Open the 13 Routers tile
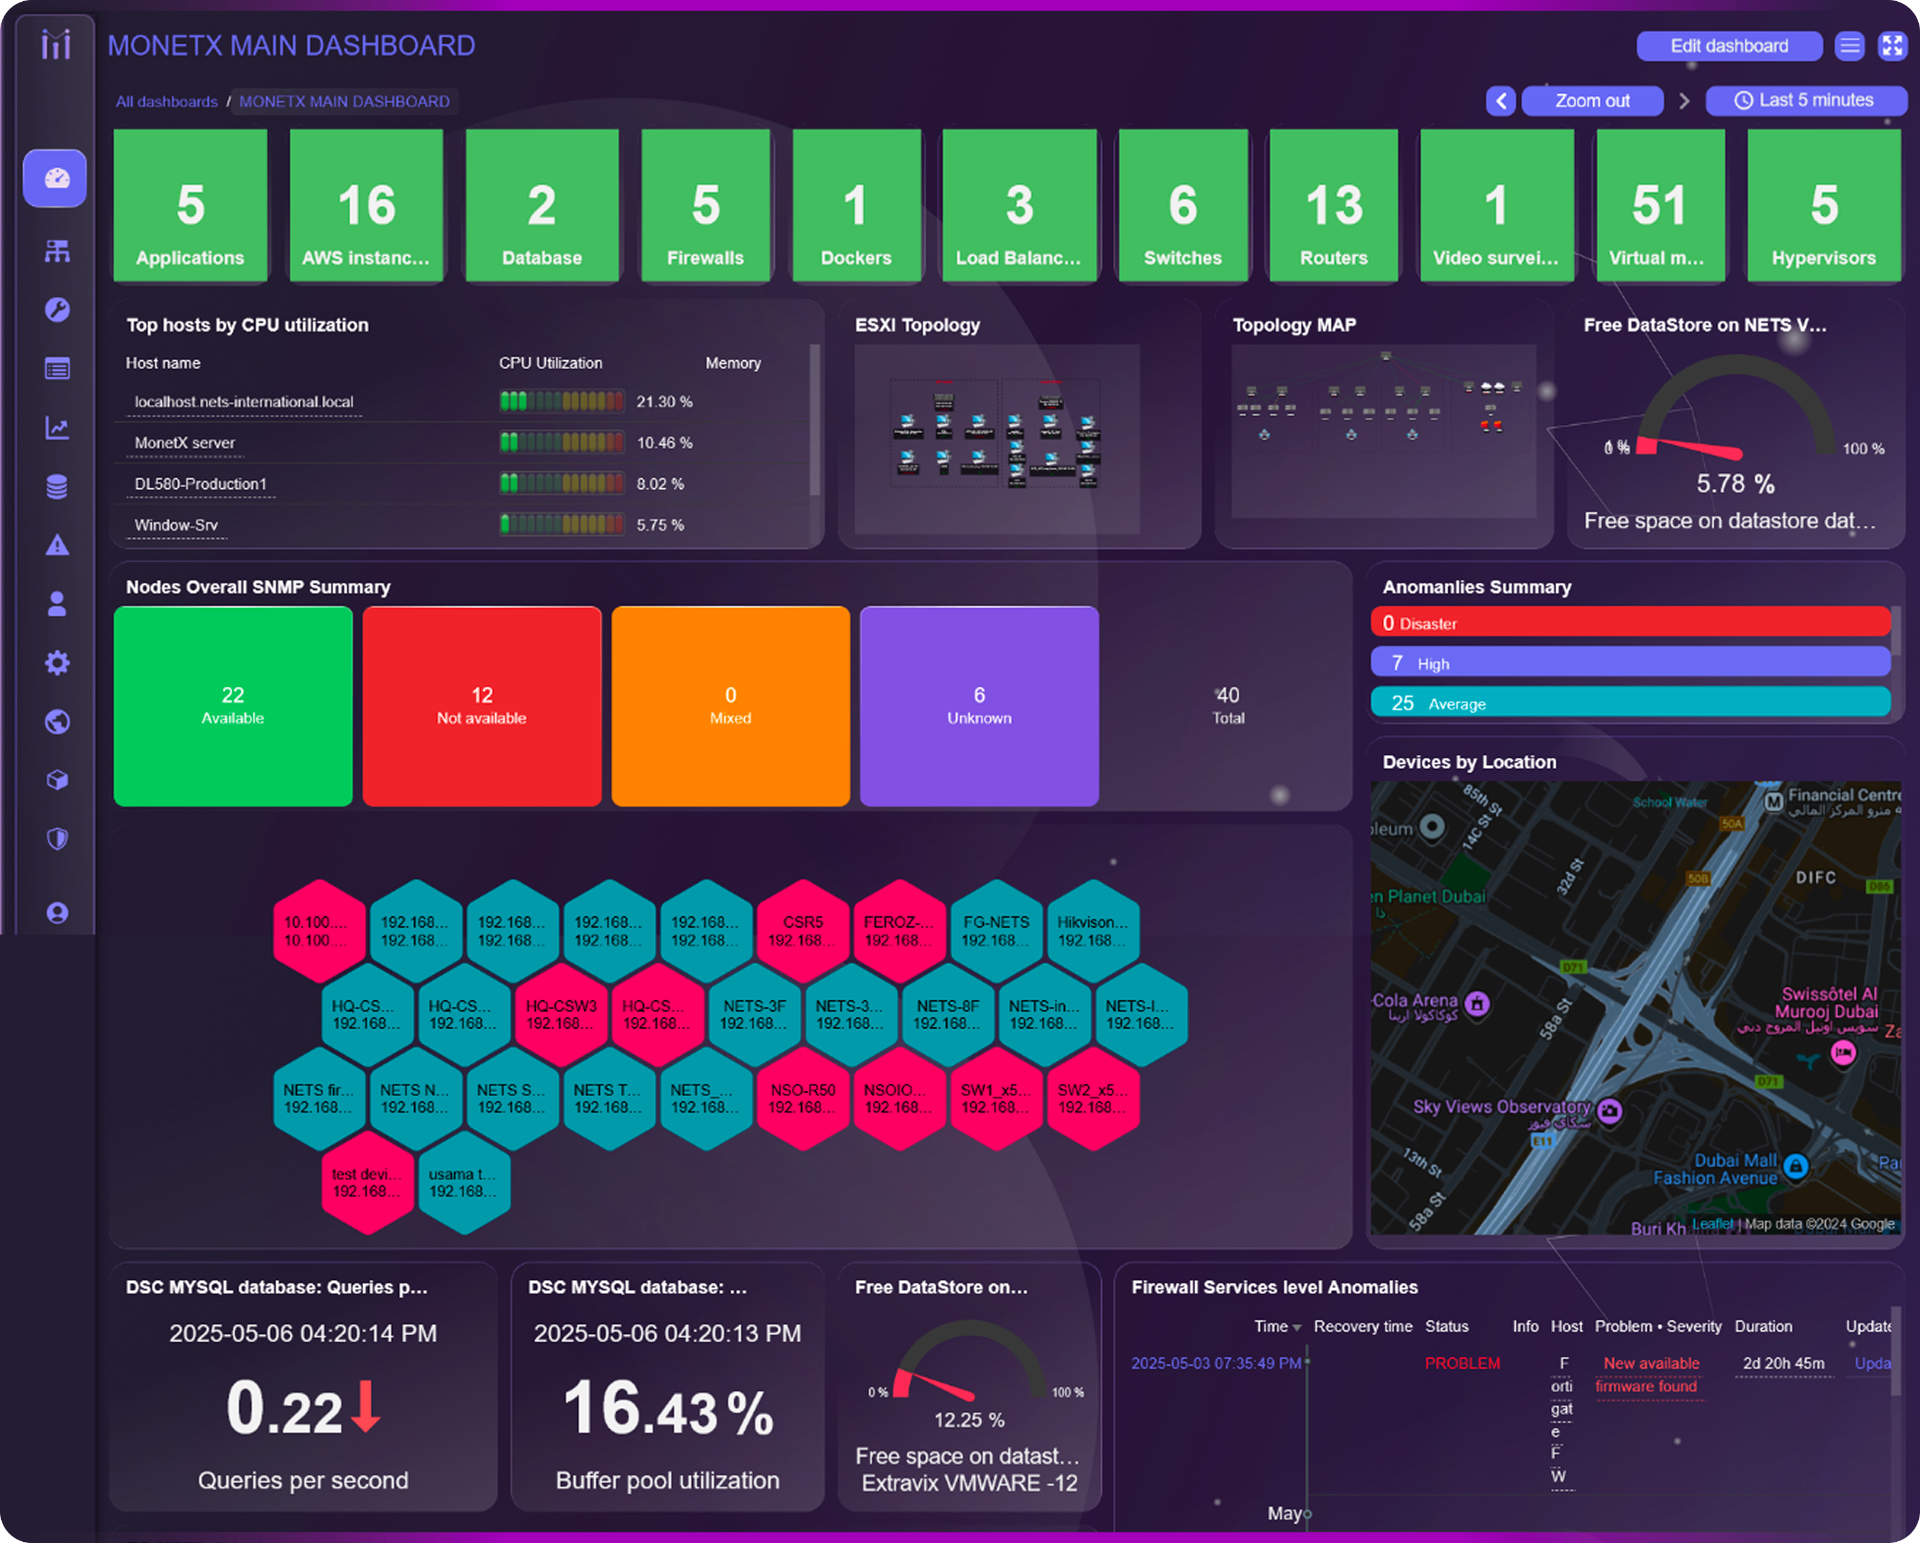This screenshot has width=1920, height=1543. (x=1334, y=205)
